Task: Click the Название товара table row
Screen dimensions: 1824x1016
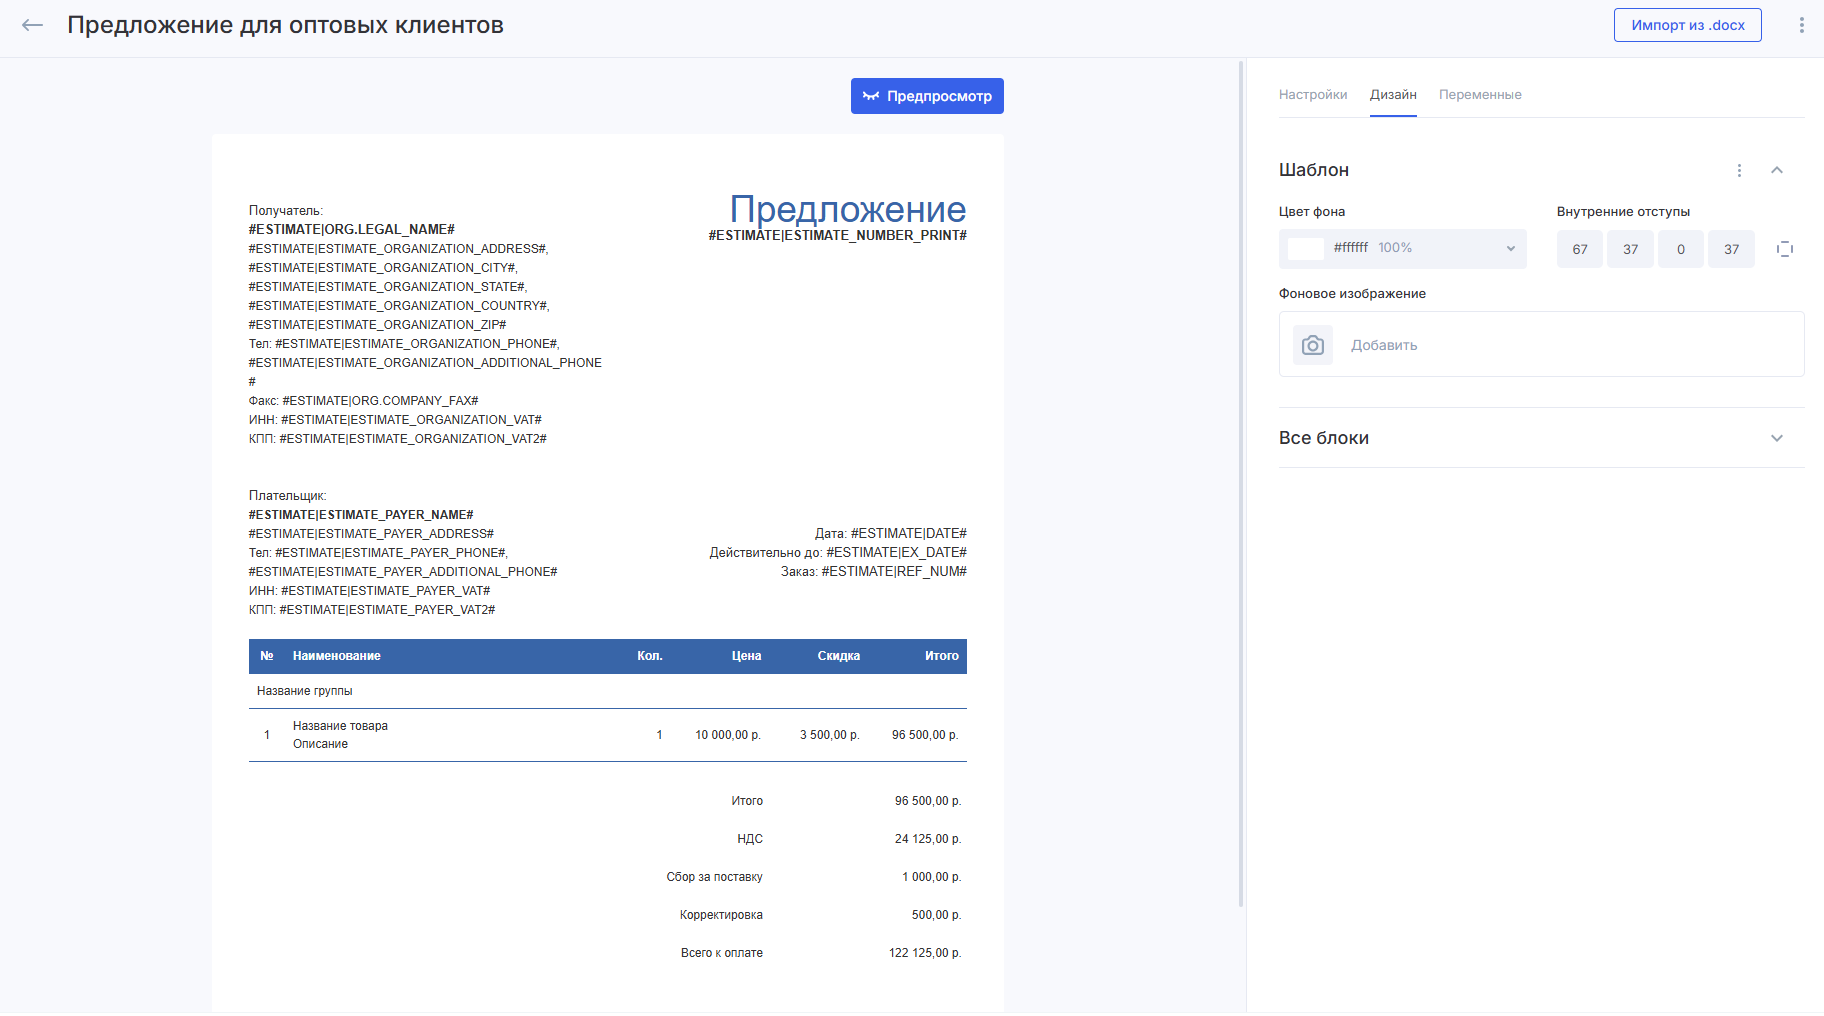Action: [x=607, y=735]
